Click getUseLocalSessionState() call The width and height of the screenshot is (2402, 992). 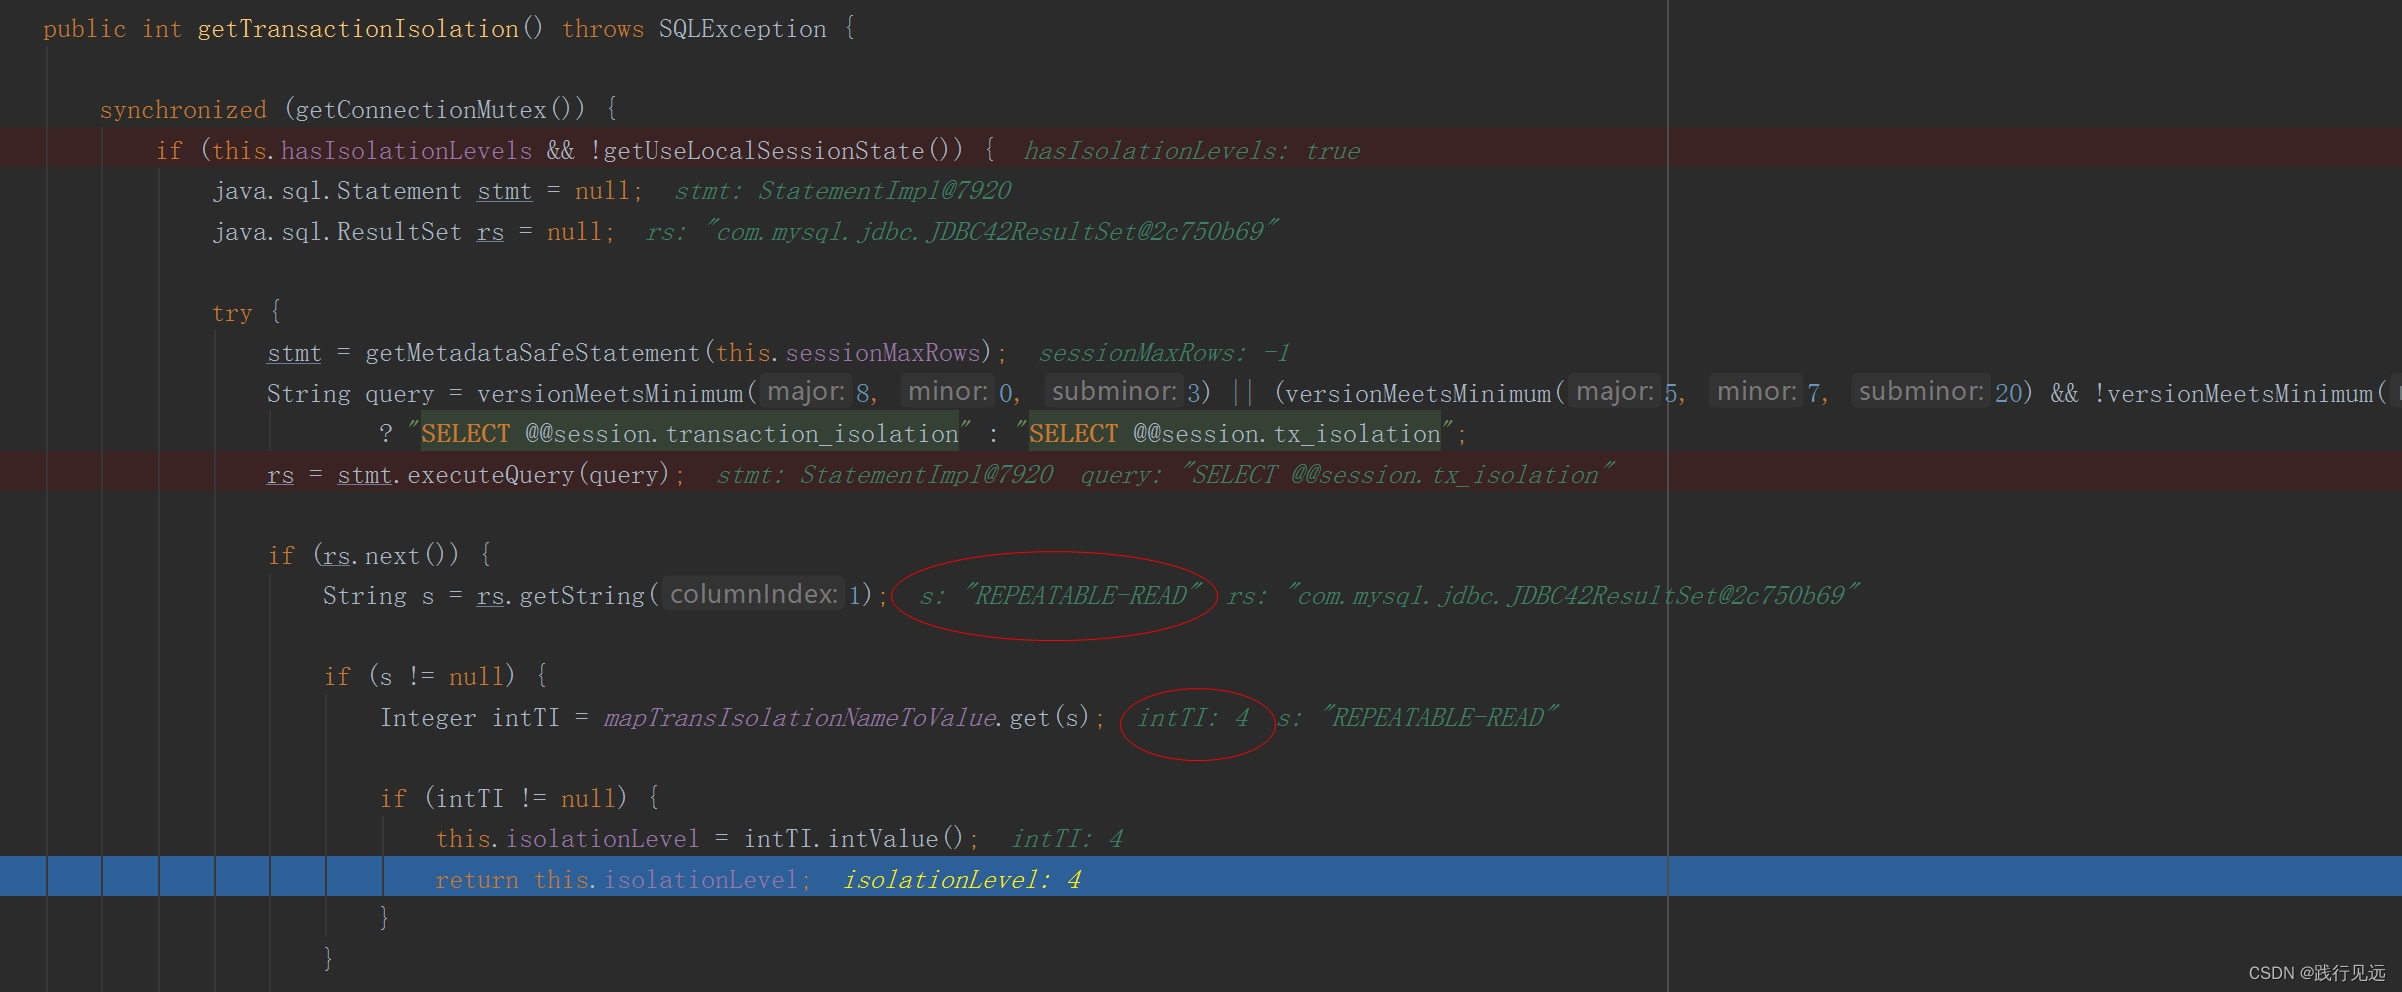point(783,150)
